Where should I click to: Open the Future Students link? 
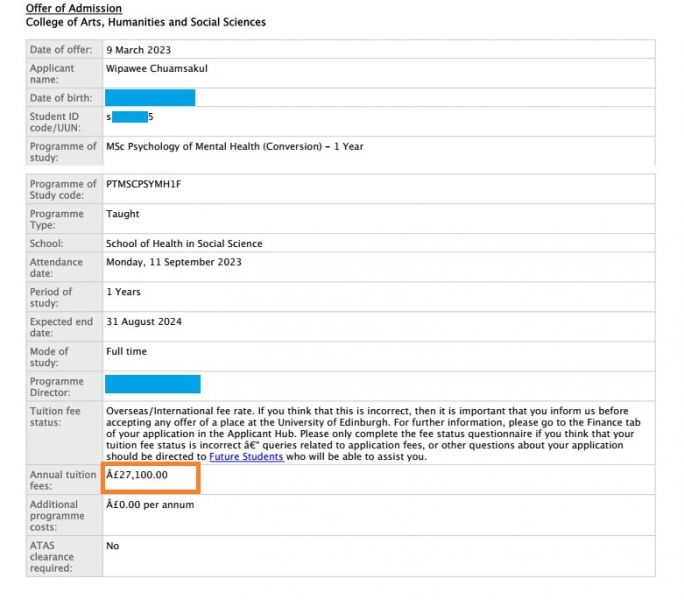coord(236,457)
